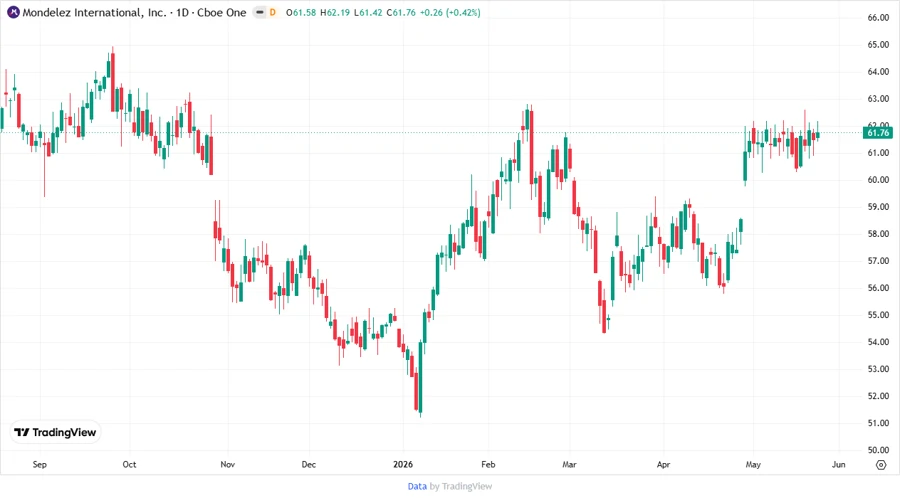Click the Sep label on time axis
The height and width of the screenshot is (498, 900).
pyautogui.click(x=40, y=465)
